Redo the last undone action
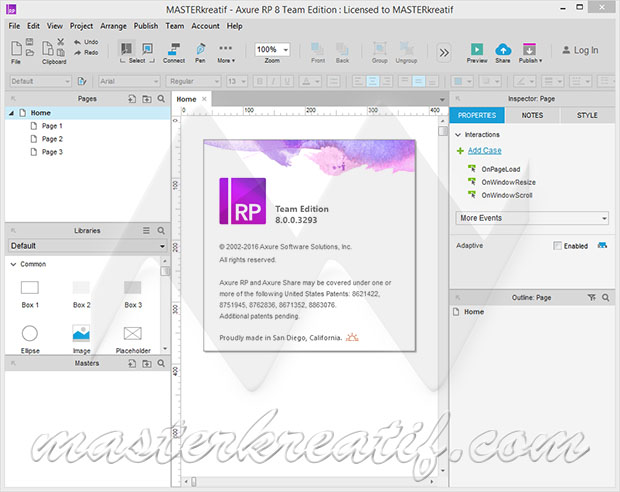Viewport: 620px width, 492px height. click(86, 53)
